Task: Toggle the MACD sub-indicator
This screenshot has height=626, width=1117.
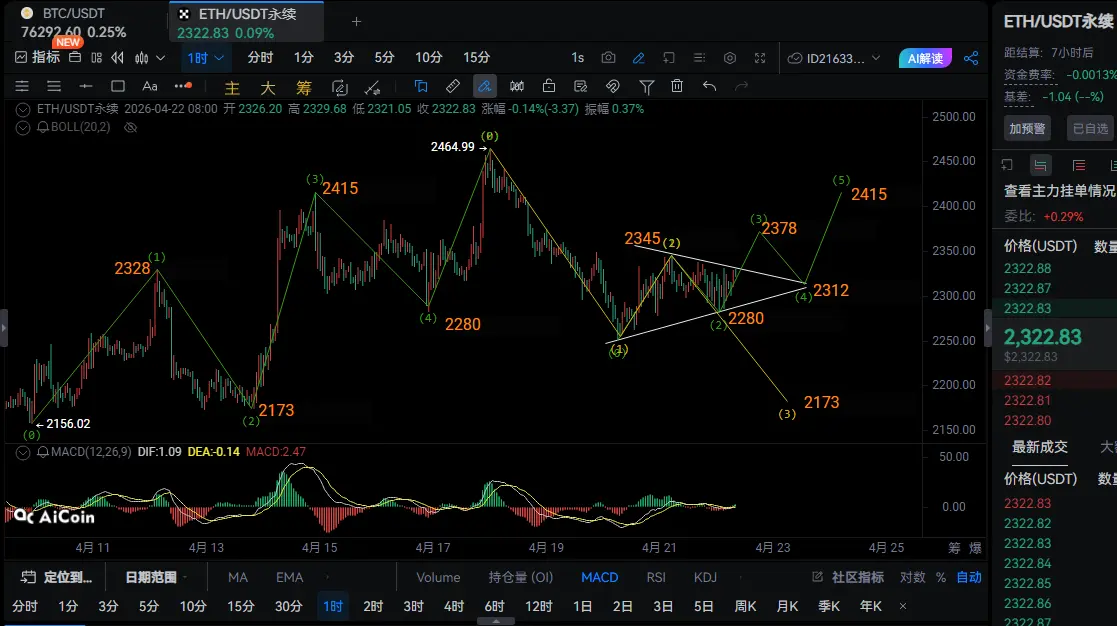Action: (600, 578)
